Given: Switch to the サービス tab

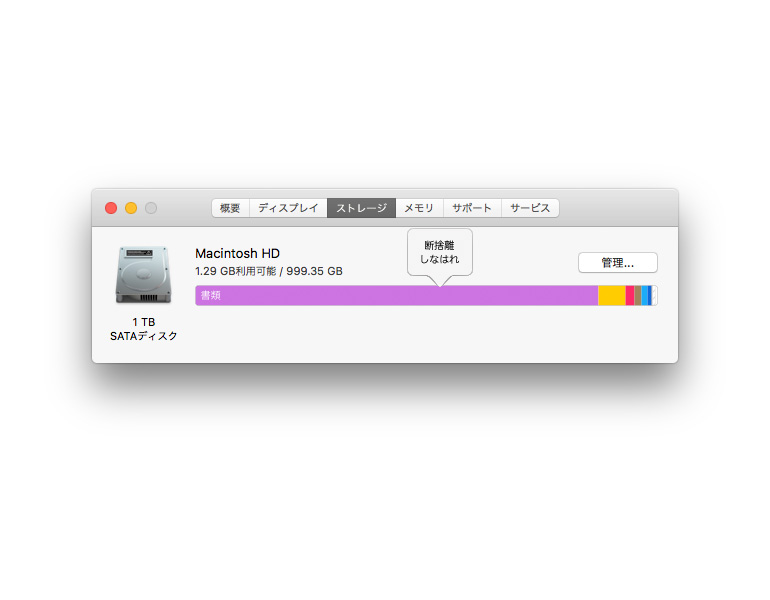Looking at the screenshot, I should pos(530,208).
